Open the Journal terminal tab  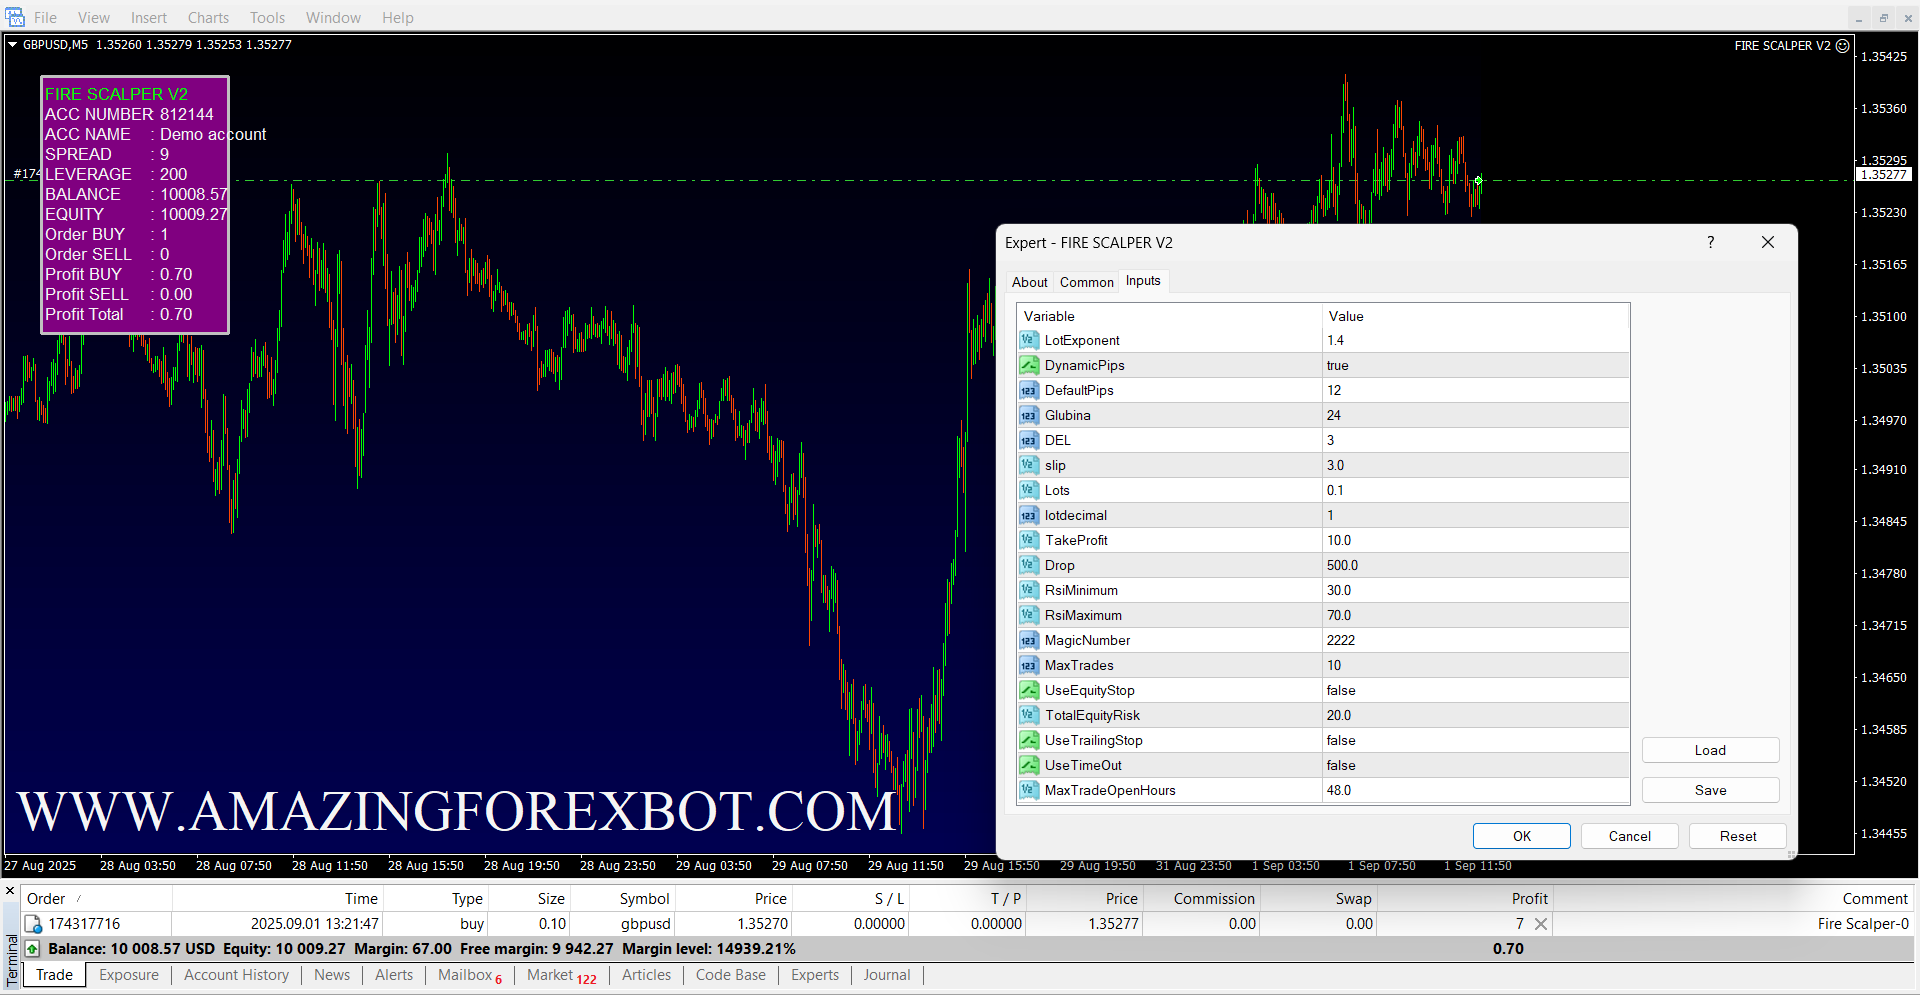tap(887, 975)
